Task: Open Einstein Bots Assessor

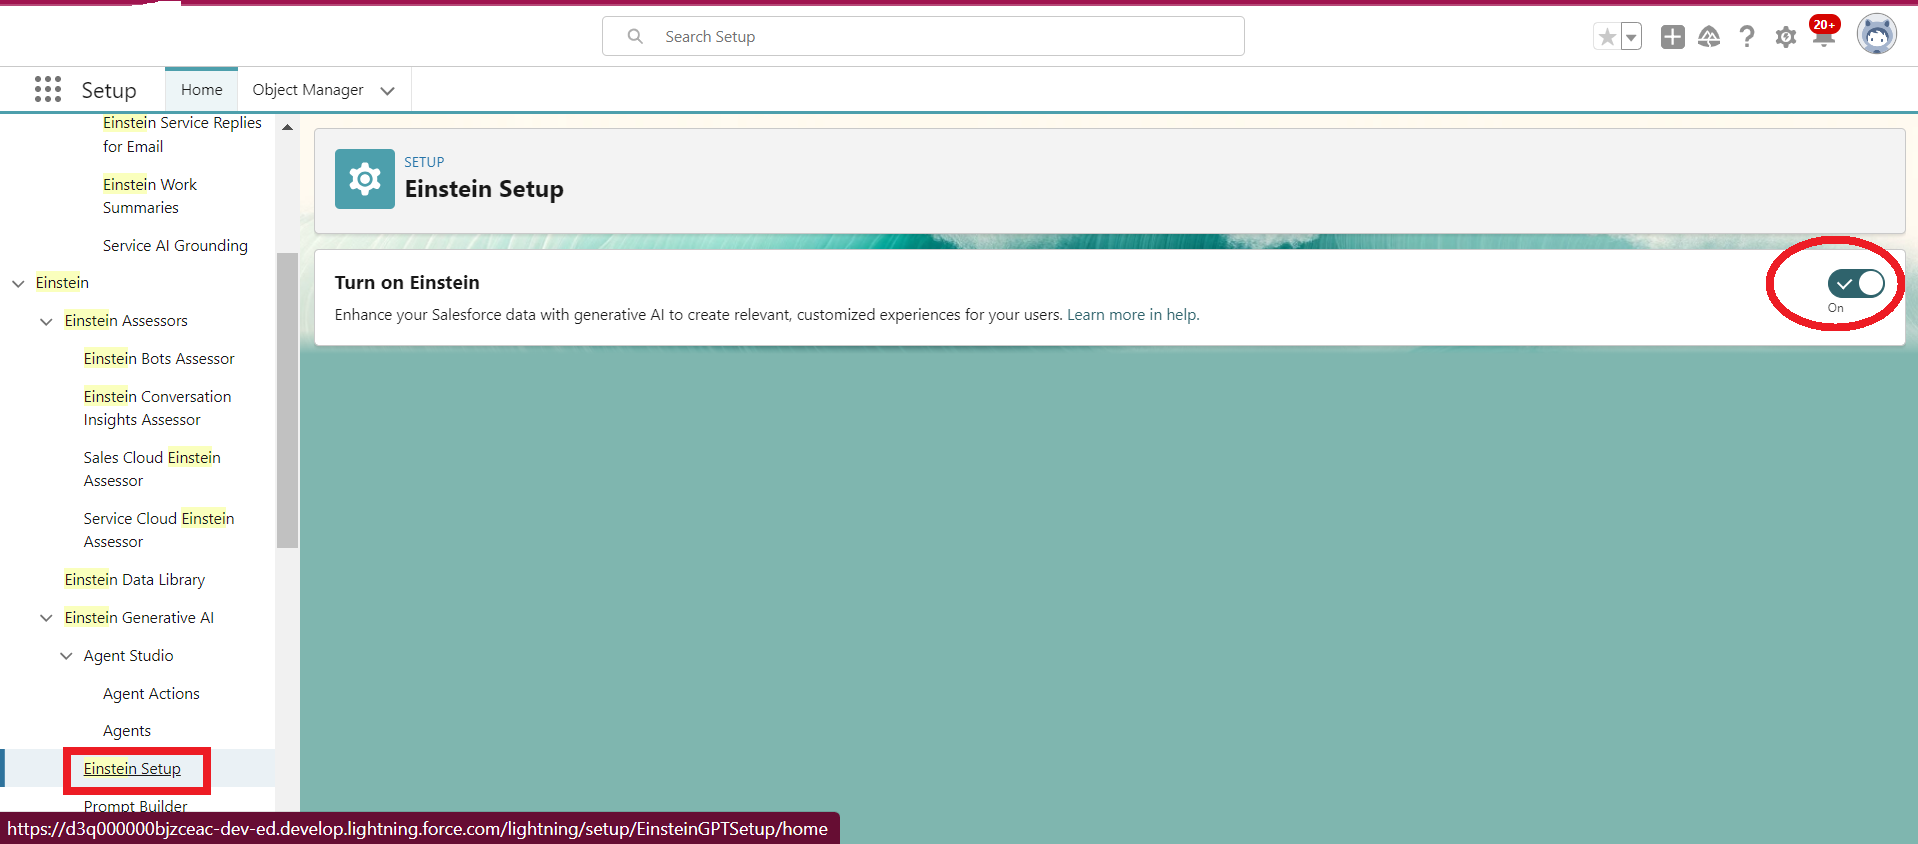Action: tap(159, 358)
